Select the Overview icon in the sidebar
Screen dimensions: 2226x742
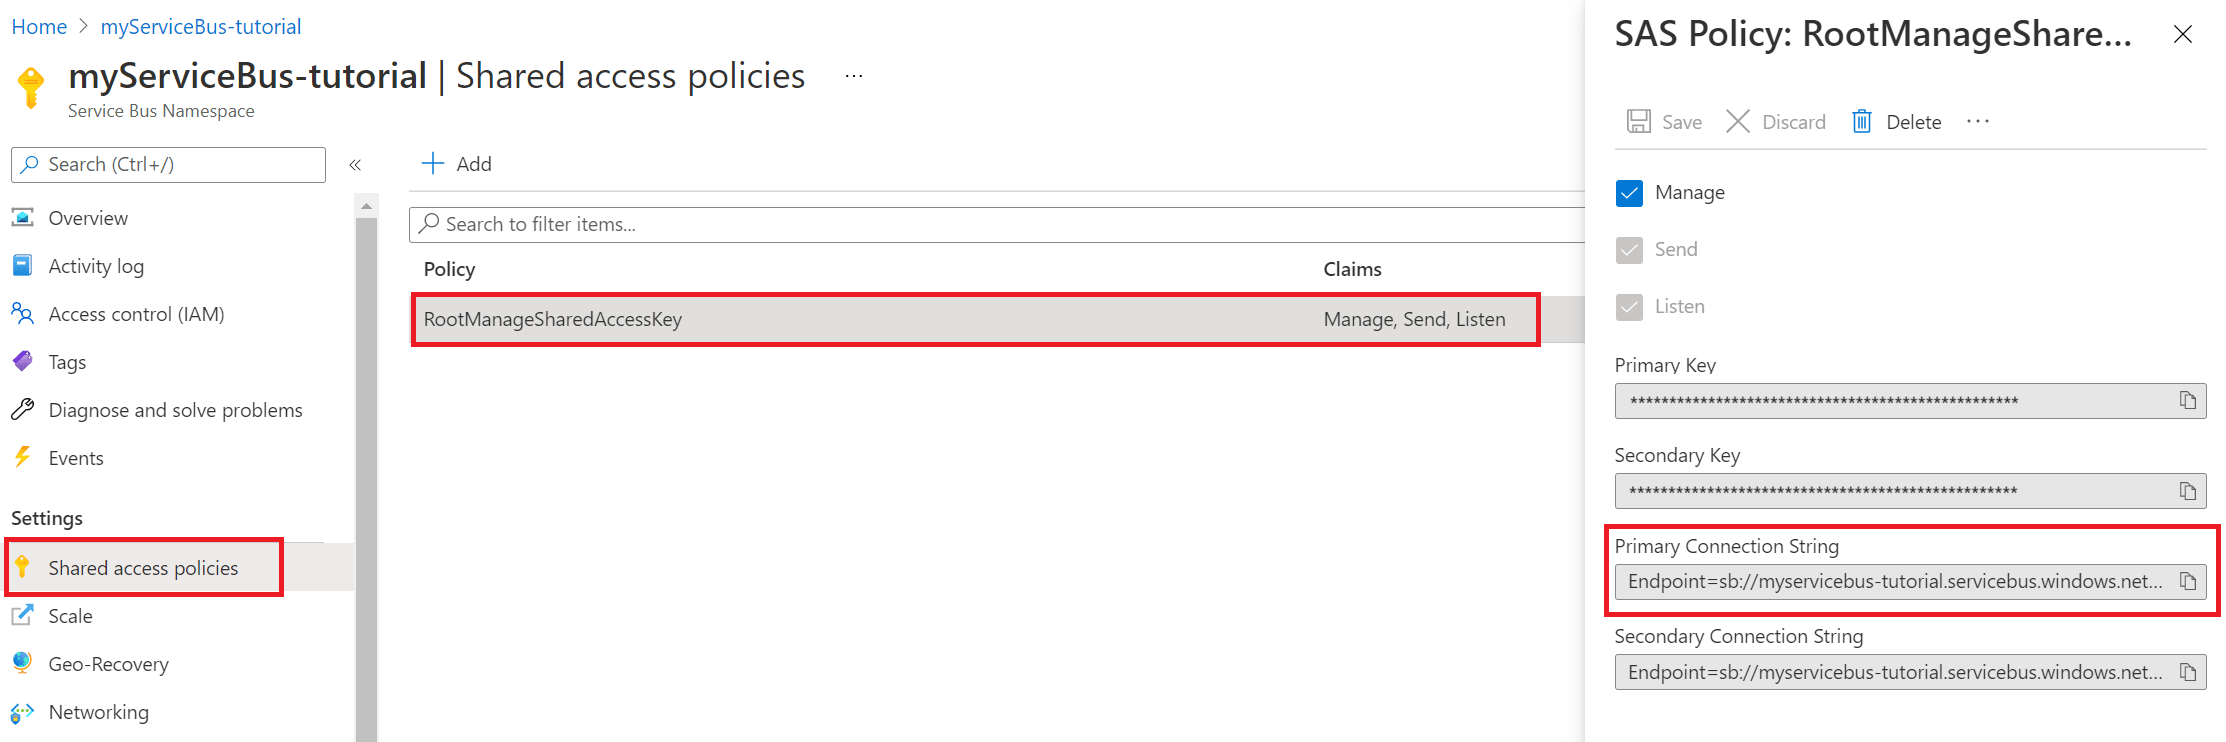coord(23,217)
